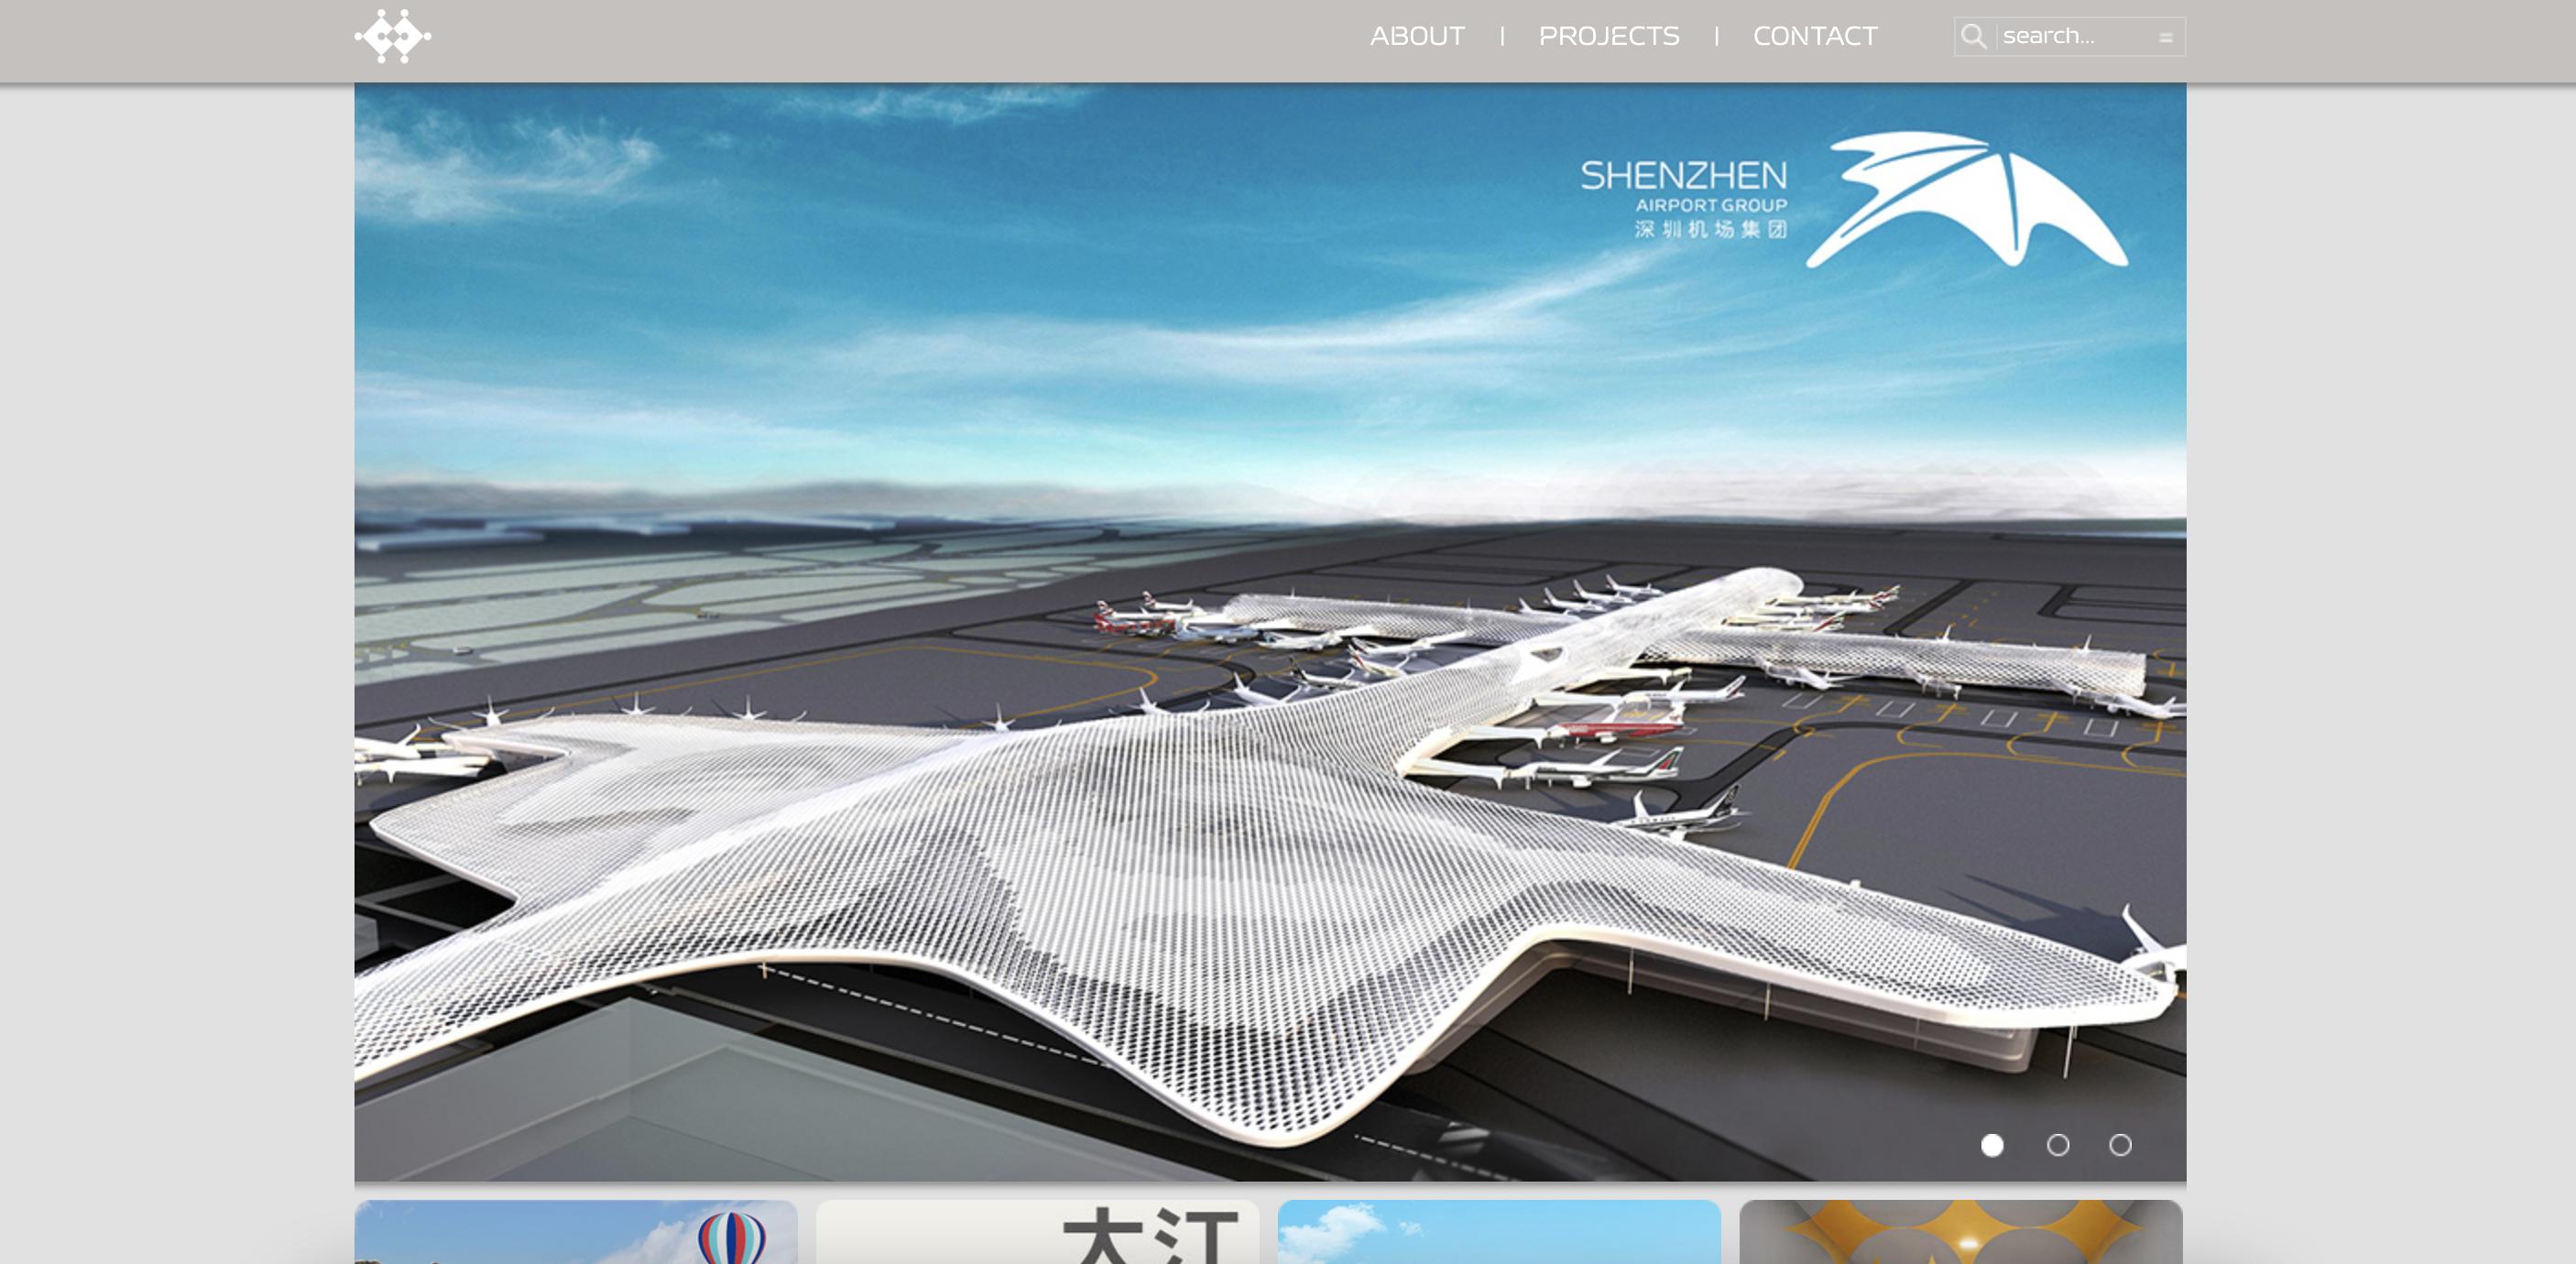Go to the CONTACT page

1814,36
